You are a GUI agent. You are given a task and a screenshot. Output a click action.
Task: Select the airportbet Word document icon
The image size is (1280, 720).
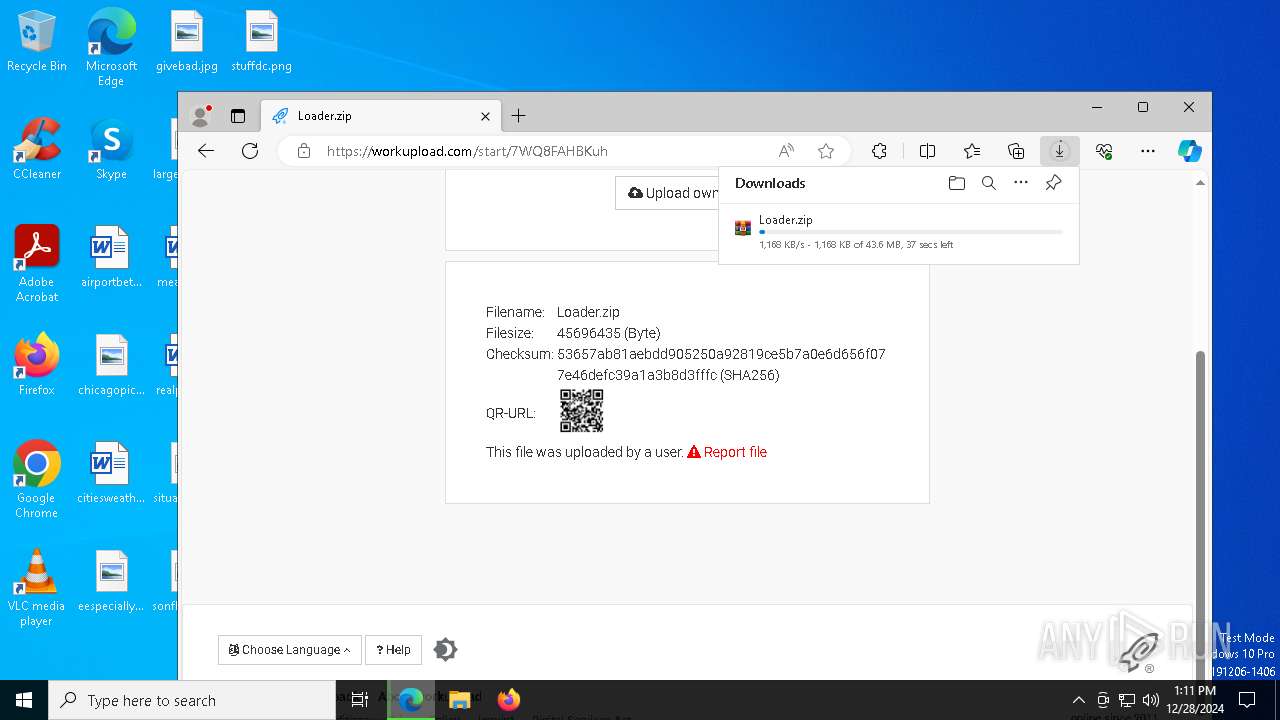(111, 257)
